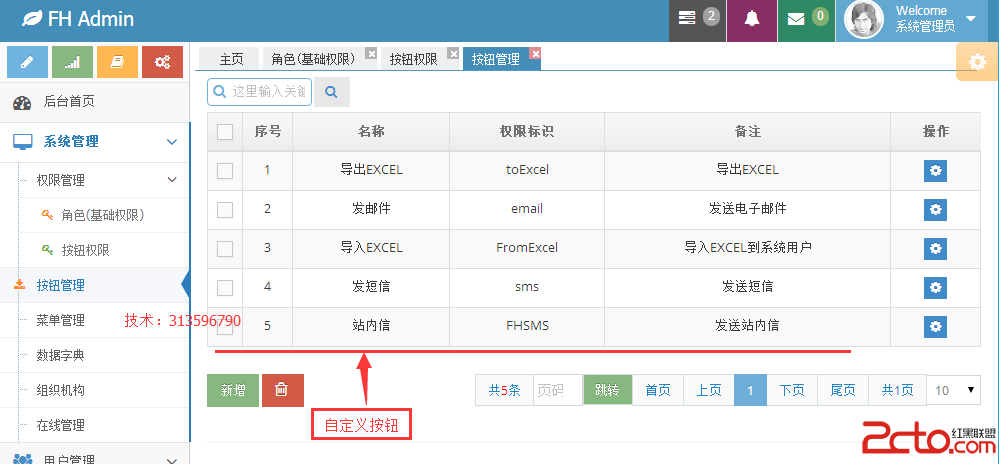999x464 pixels.
Task: Click the green signal chart shortcut button
Action: 72,62
